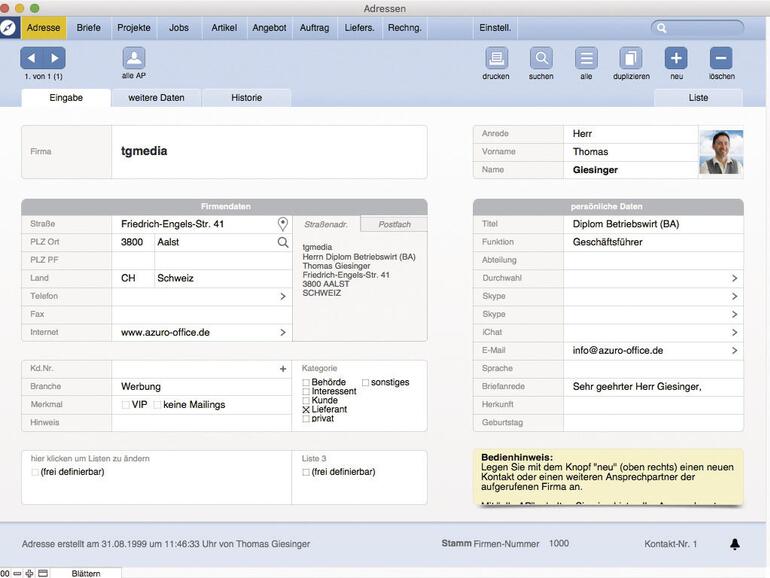Click the Geburtstag field

(x=653, y=422)
